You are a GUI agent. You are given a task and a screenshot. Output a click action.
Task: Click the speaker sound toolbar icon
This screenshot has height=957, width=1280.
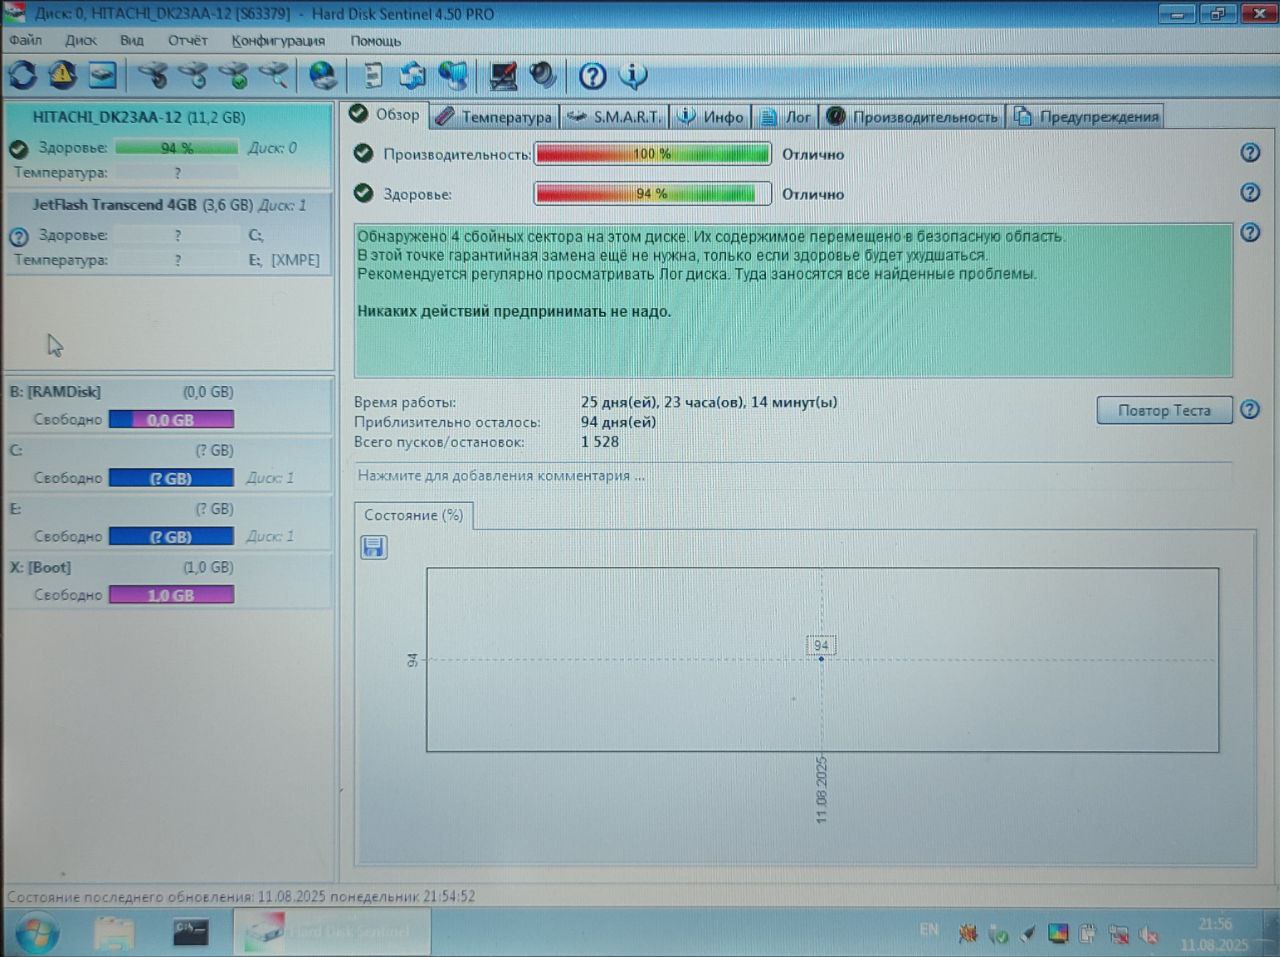[543, 75]
